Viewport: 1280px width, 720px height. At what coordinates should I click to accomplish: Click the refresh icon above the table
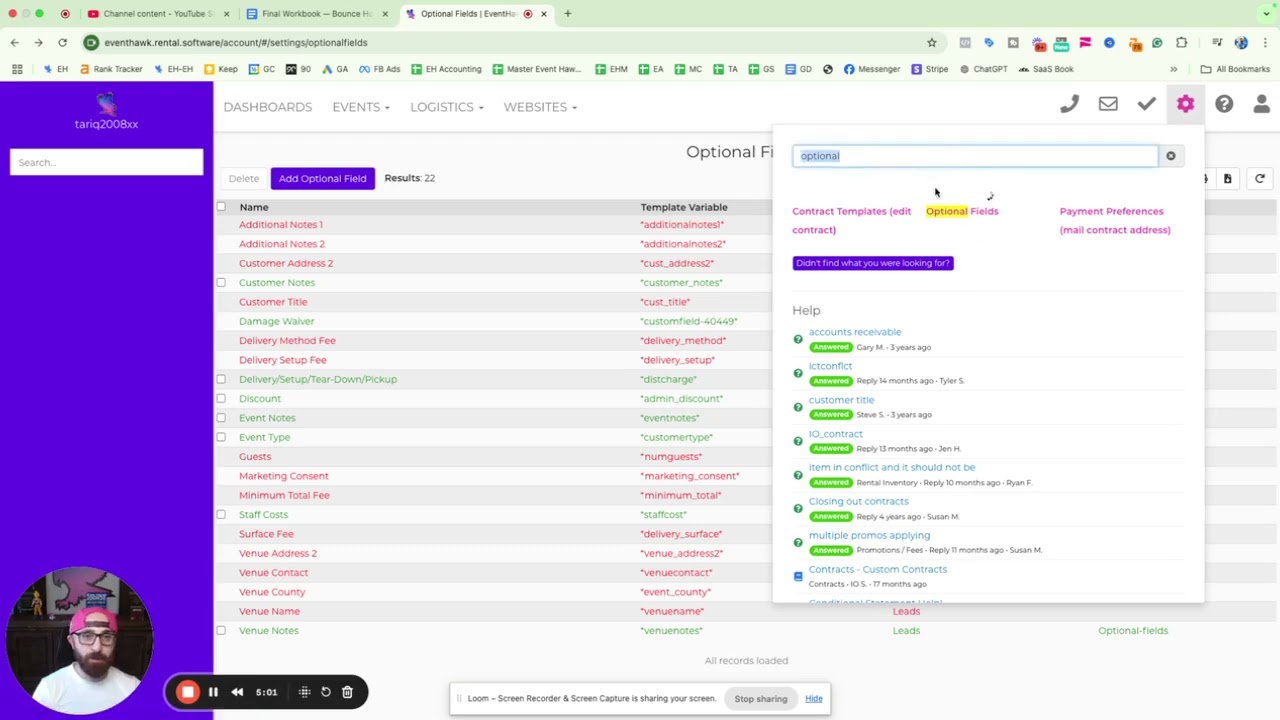point(1260,178)
